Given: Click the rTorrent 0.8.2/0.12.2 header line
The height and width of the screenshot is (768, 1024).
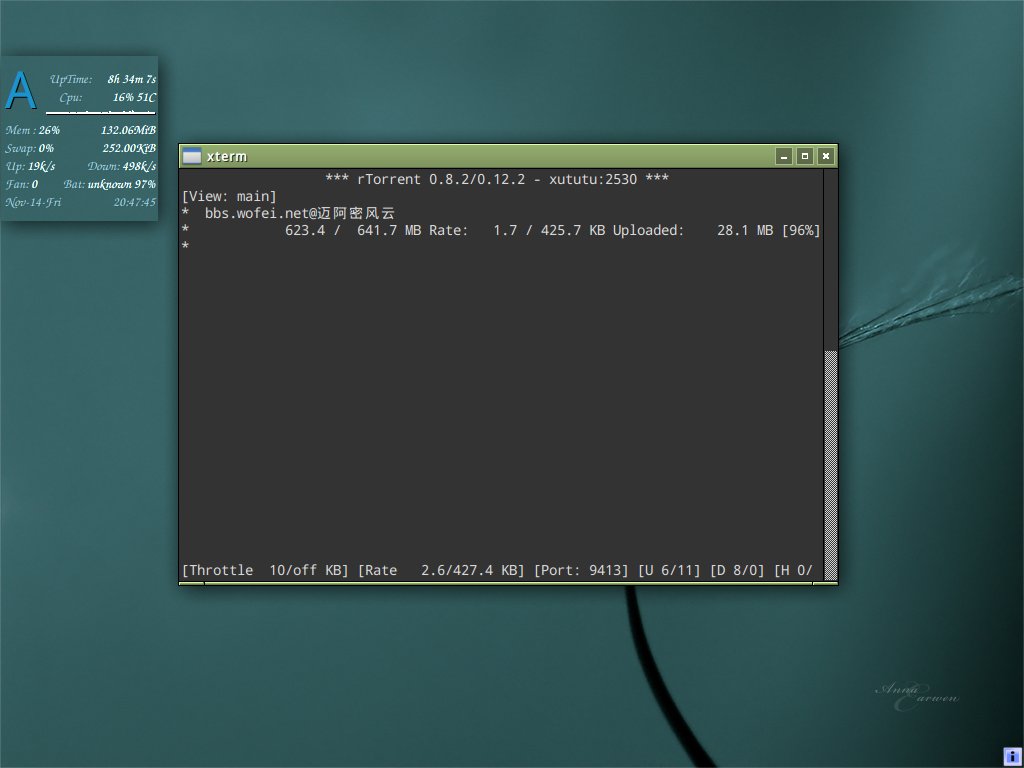Looking at the screenshot, I should click(497, 179).
